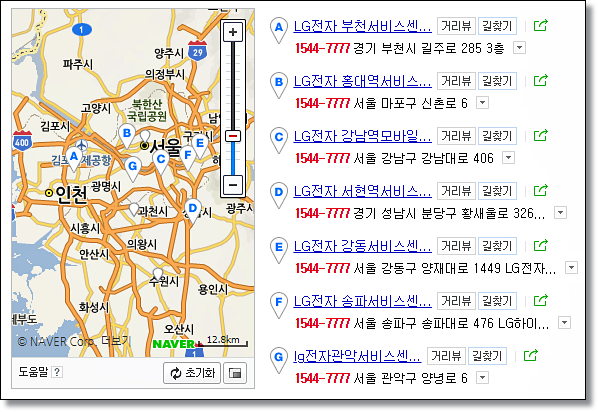Click 길찾기 for 송파서비스센터
Screen dimensions: 598x412
click(497, 301)
